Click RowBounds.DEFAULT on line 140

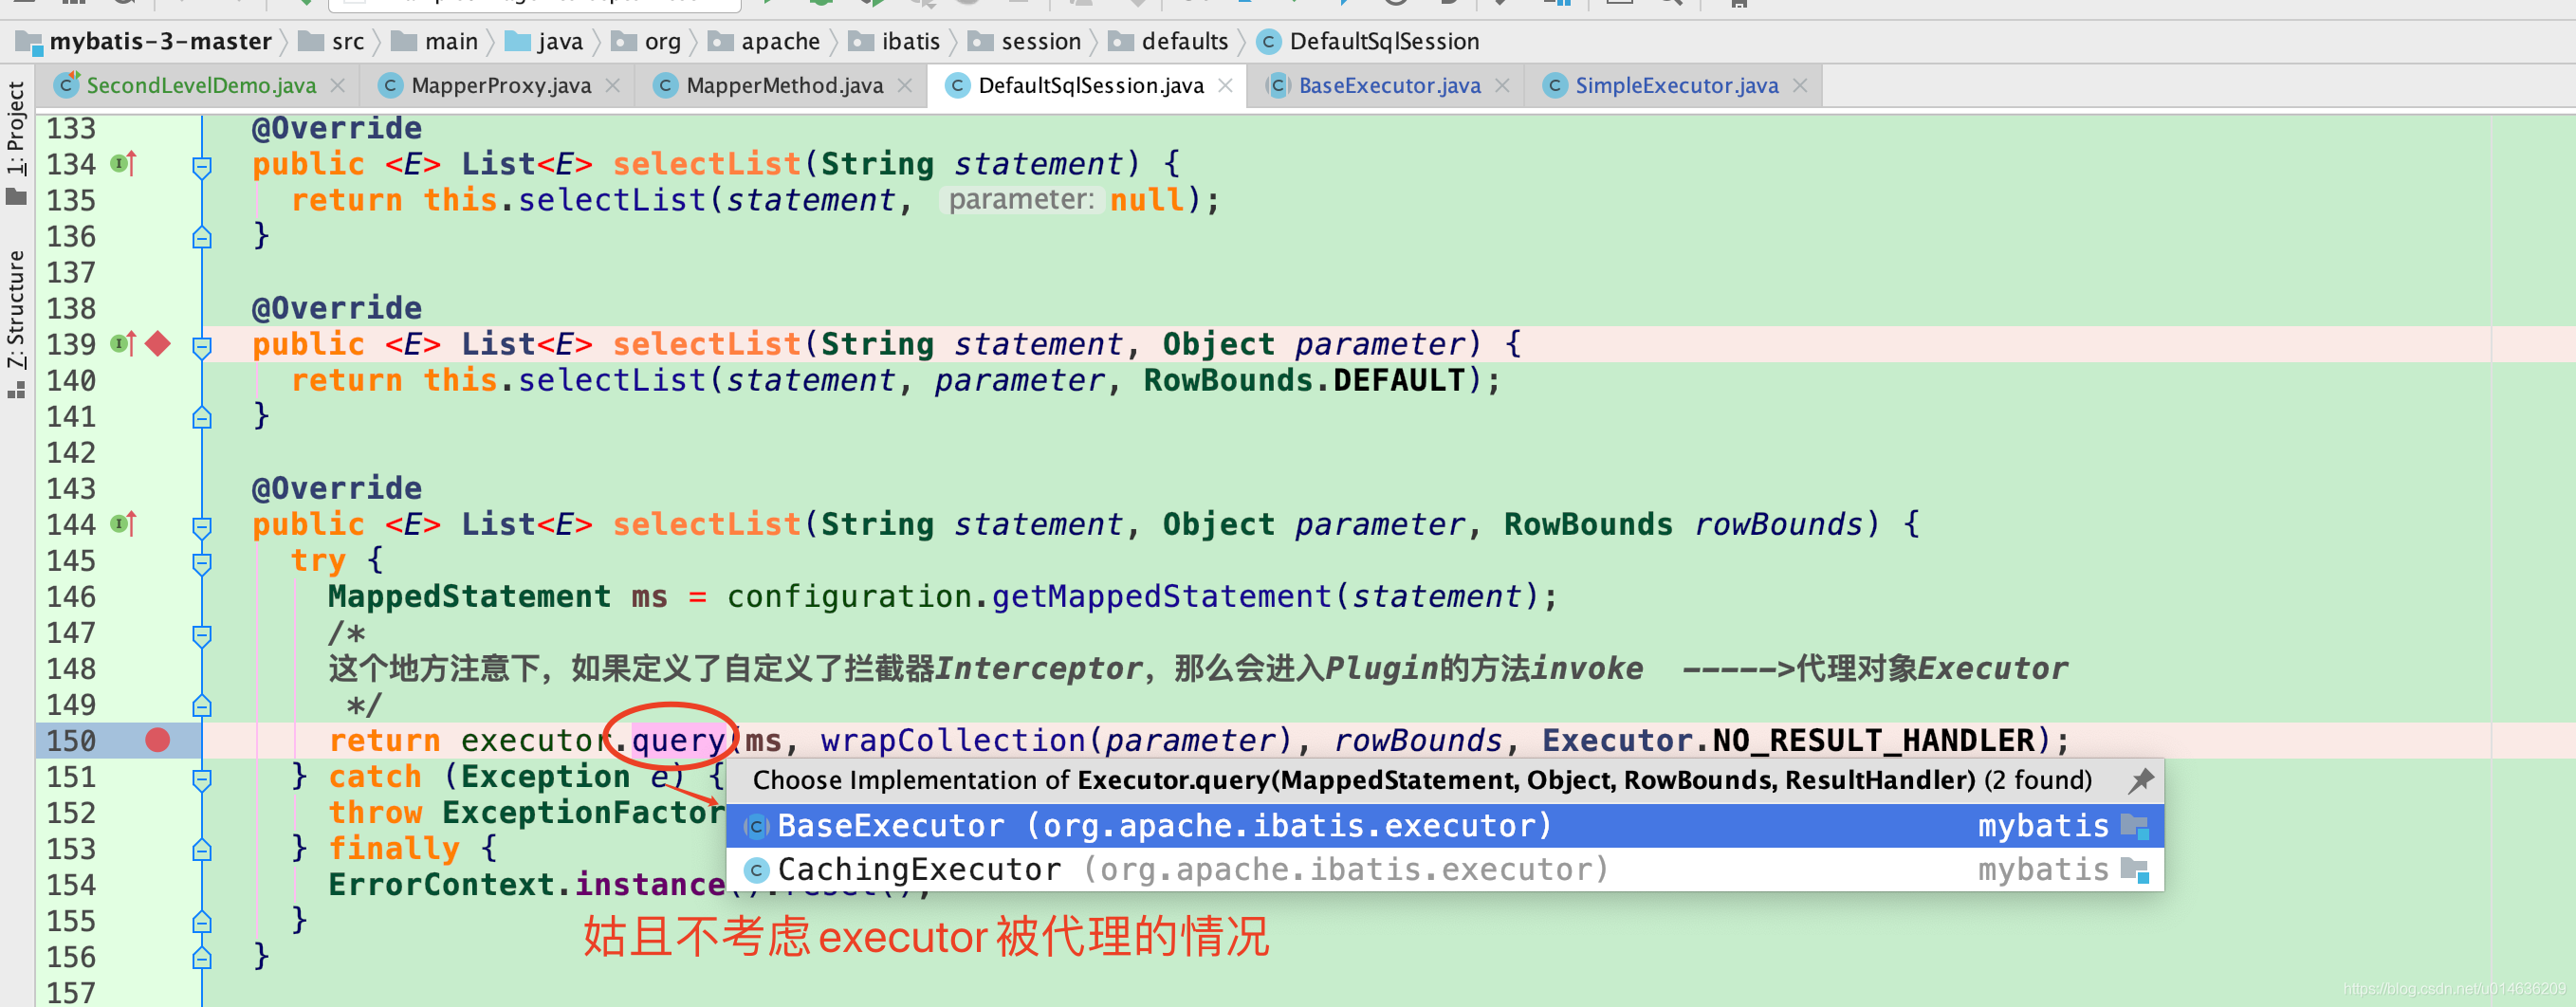pos(1305,381)
